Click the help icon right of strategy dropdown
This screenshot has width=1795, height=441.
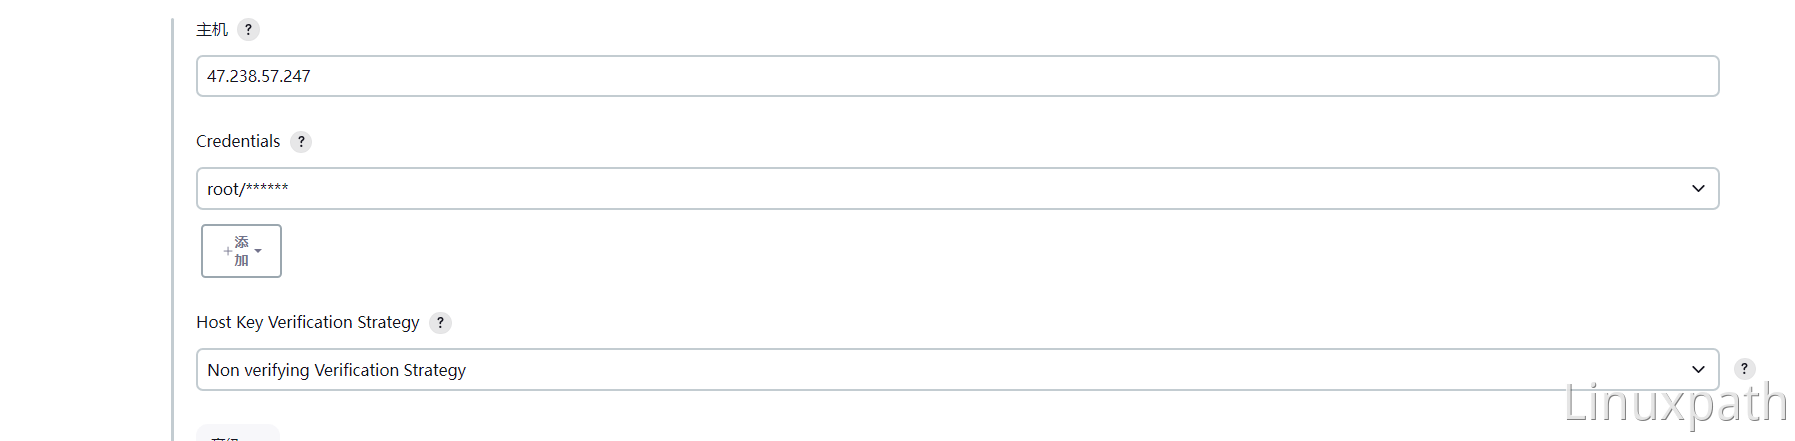(x=1744, y=369)
